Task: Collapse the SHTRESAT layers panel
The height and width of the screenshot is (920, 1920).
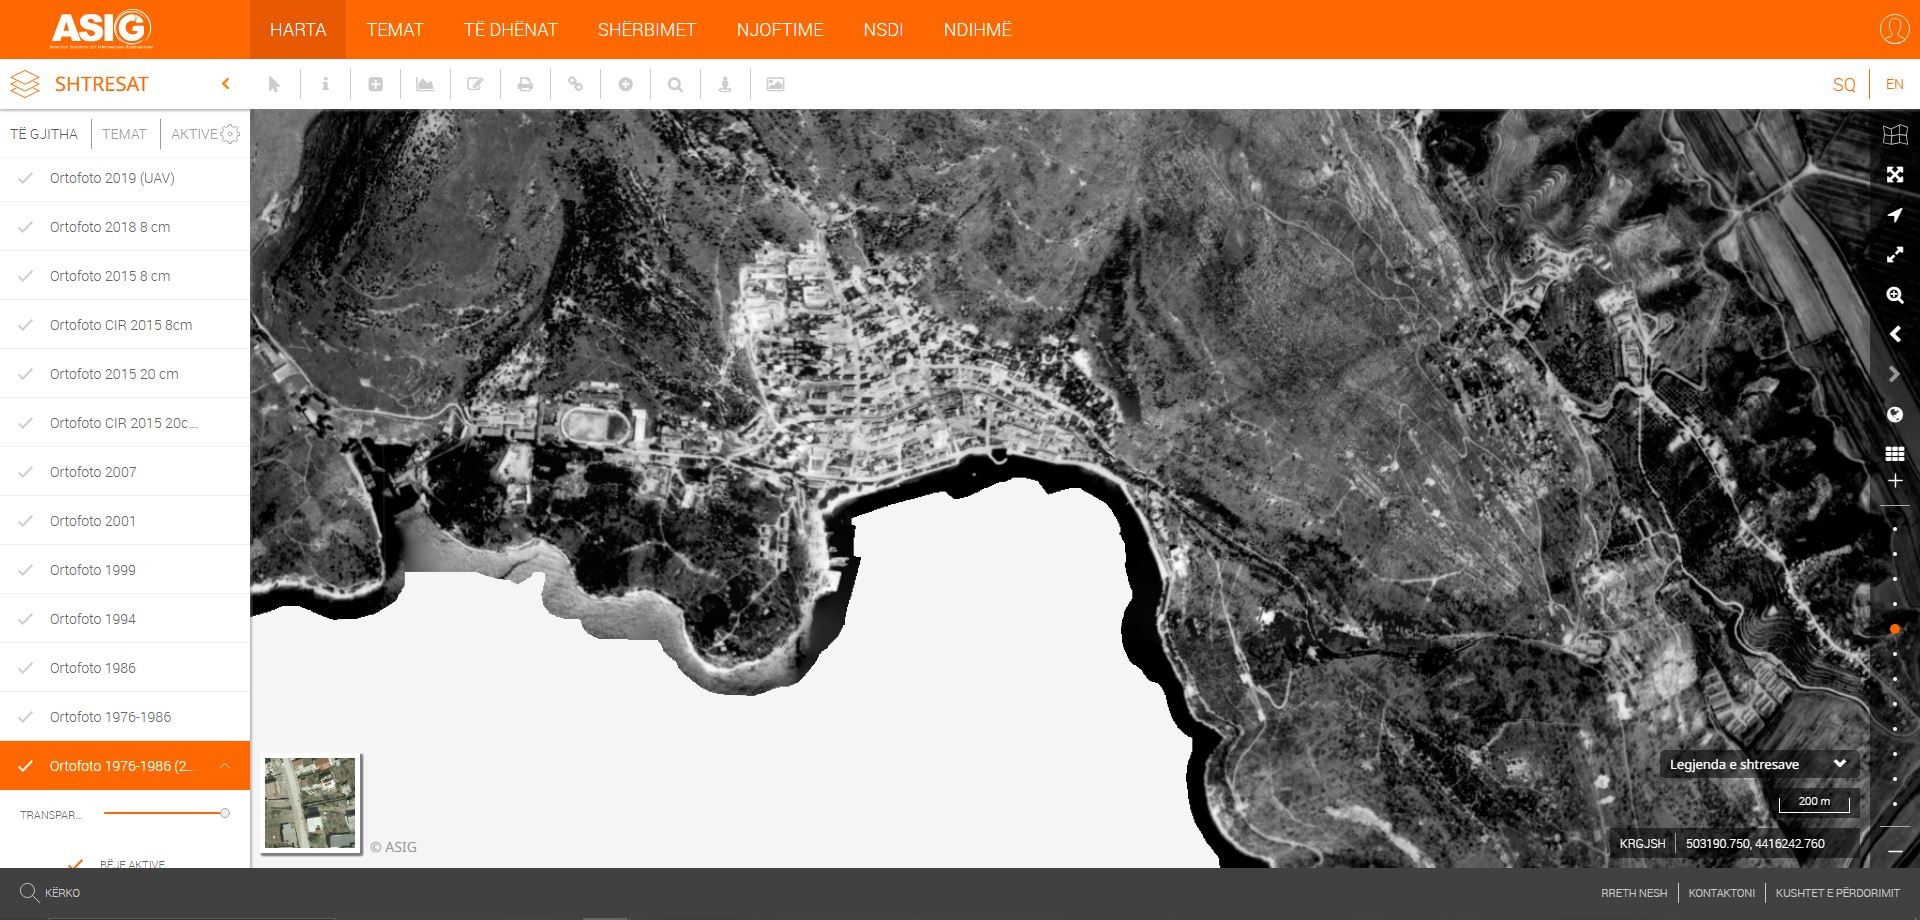Action: pos(226,84)
